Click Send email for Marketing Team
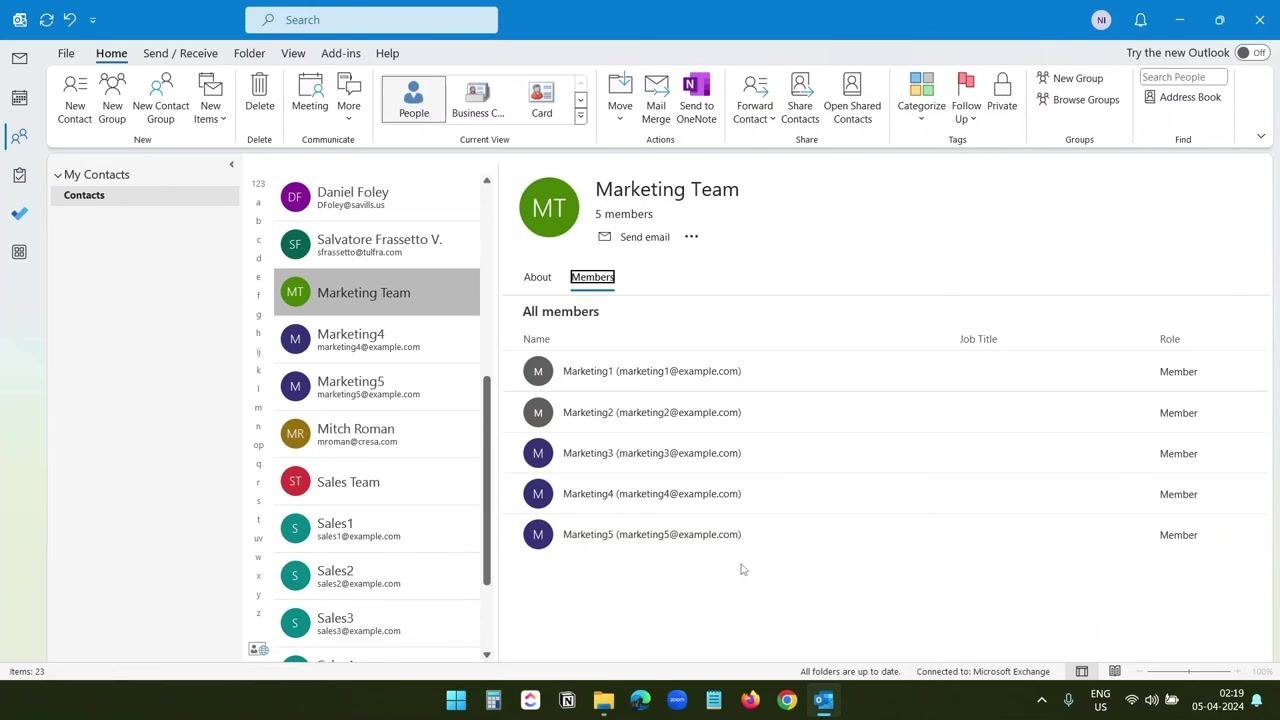Image resolution: width=1280 pixels, height=720 pixels. pos(634,237)
